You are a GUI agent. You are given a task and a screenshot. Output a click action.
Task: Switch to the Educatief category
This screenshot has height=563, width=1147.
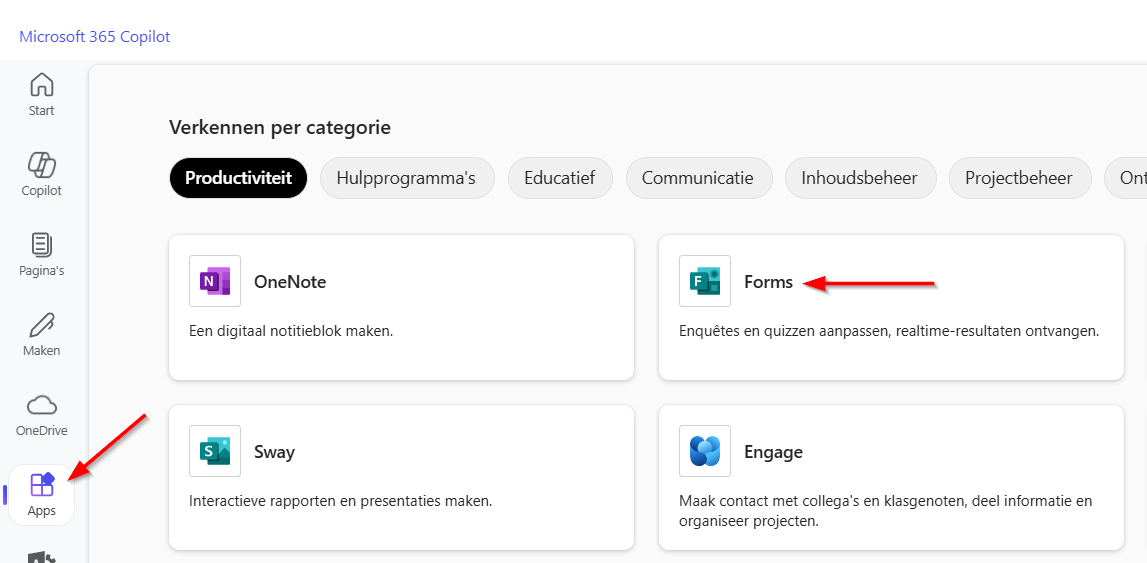click(x=560, y=178)
